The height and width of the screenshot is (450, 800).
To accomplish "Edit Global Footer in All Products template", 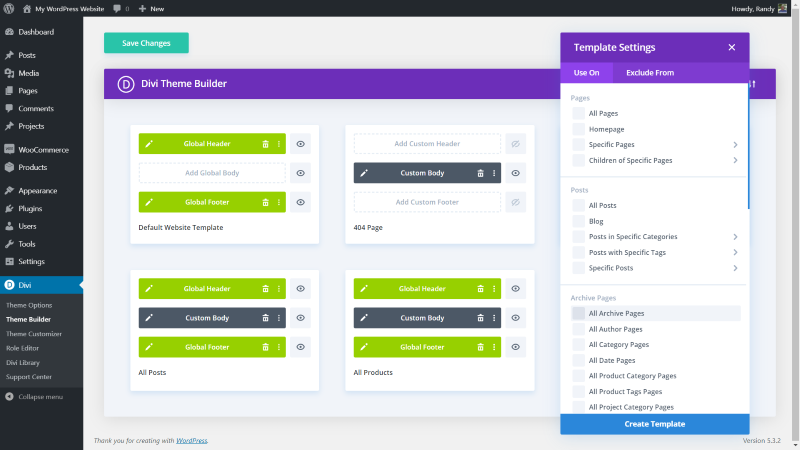I will 364,347.
